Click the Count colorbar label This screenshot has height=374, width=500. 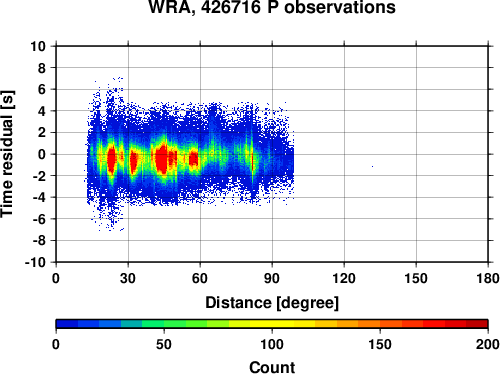coord(272,367)
